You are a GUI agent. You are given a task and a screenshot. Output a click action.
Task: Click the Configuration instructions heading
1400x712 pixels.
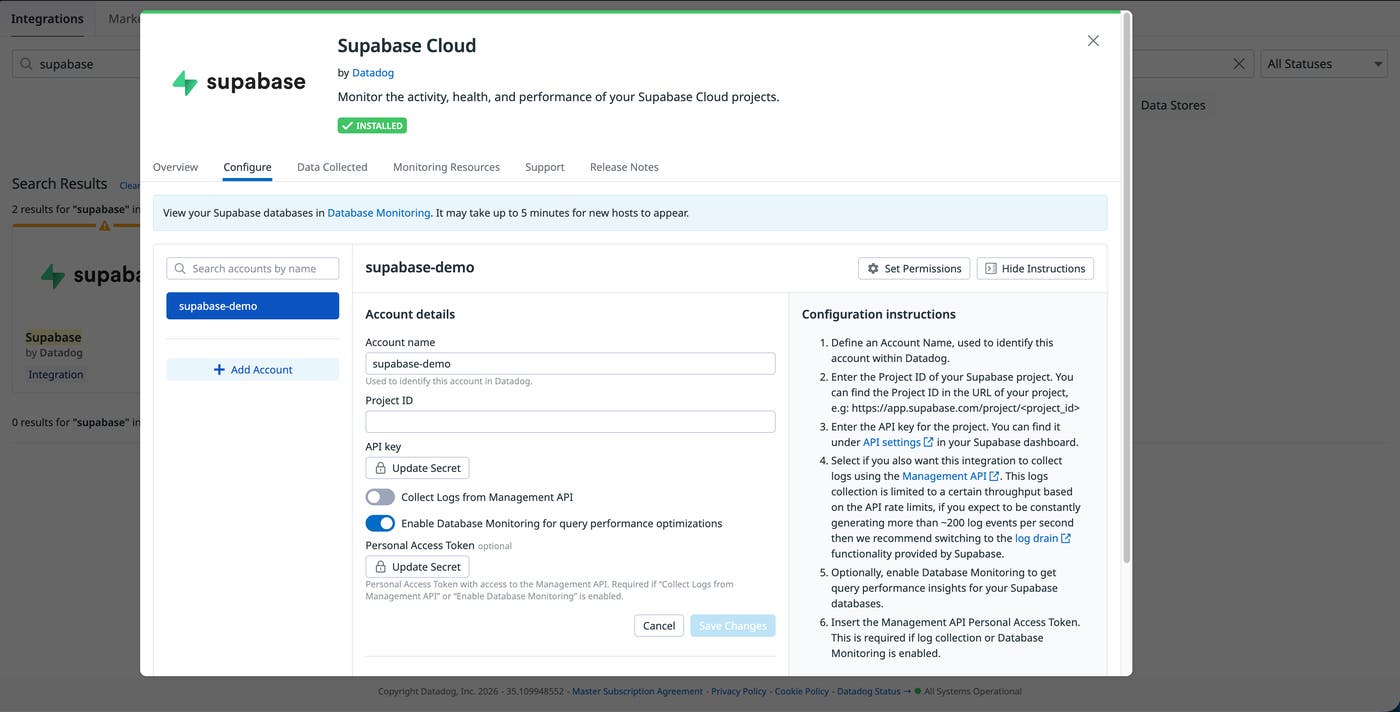coord(879,314)
